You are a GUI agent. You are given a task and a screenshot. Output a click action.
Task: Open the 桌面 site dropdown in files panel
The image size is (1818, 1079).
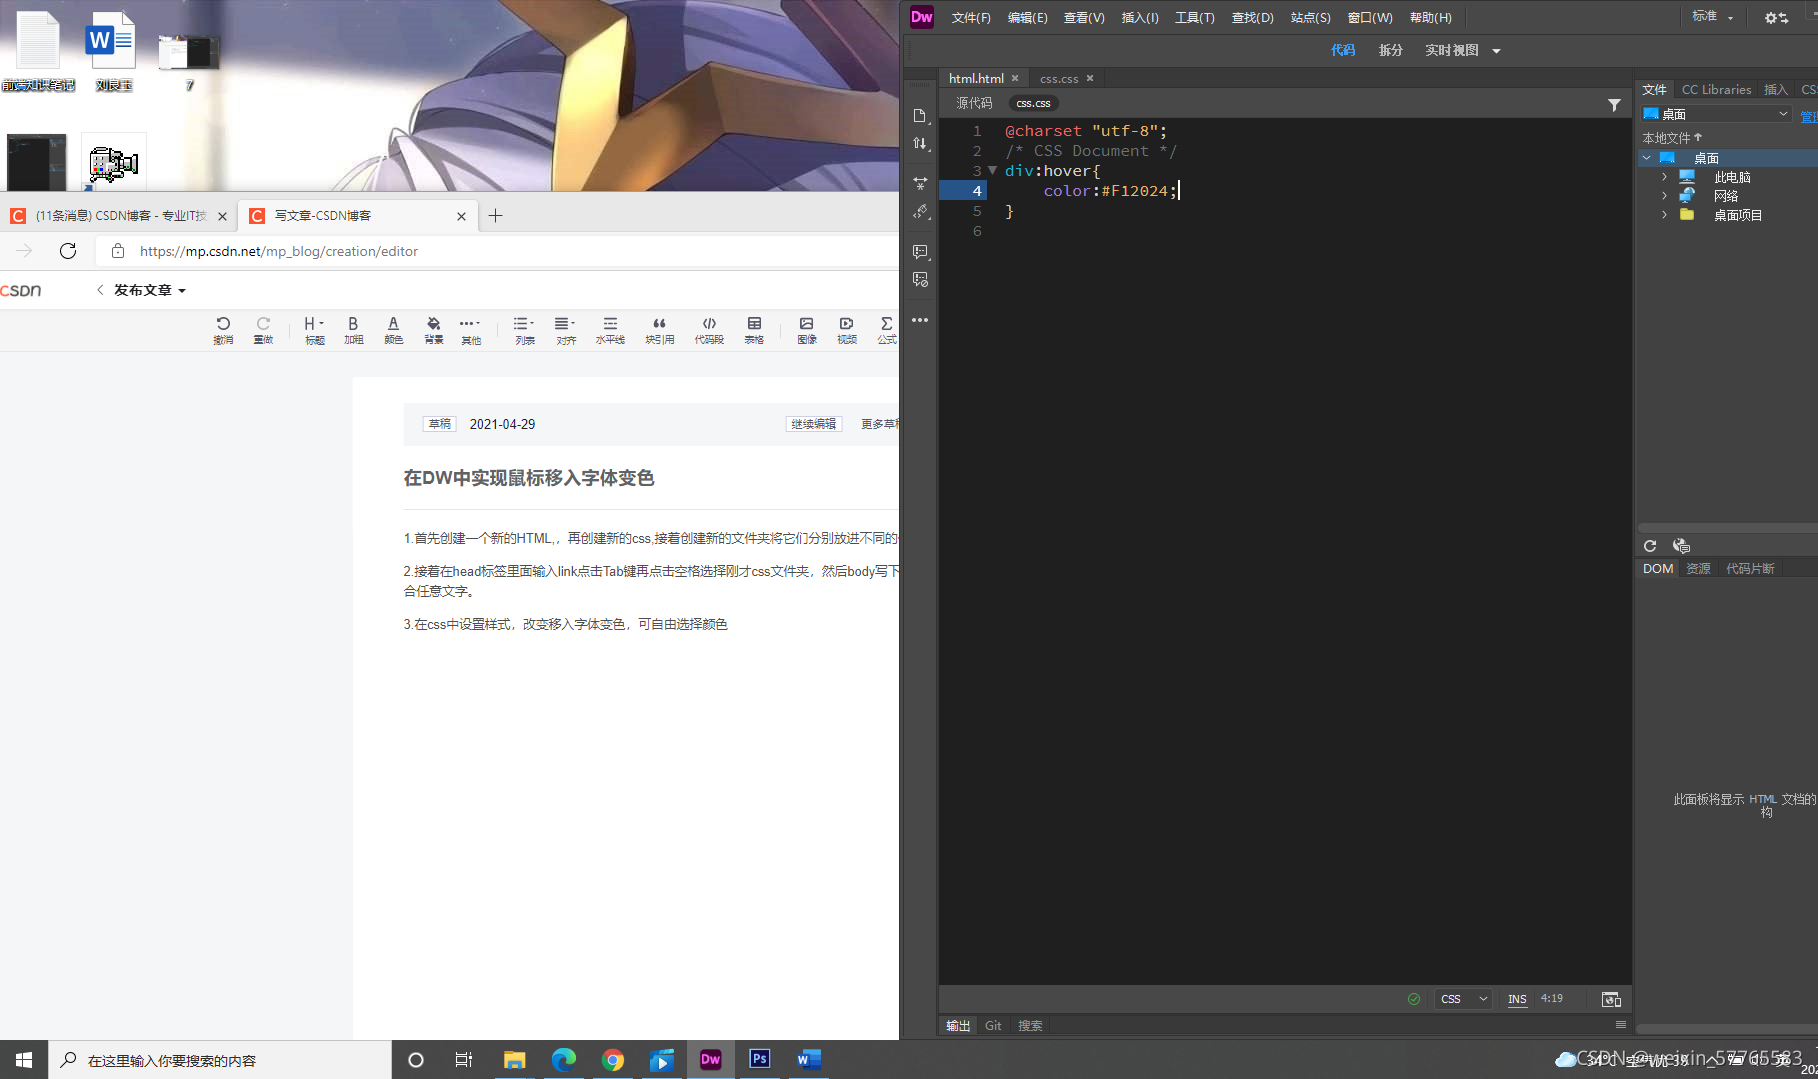1715,114
